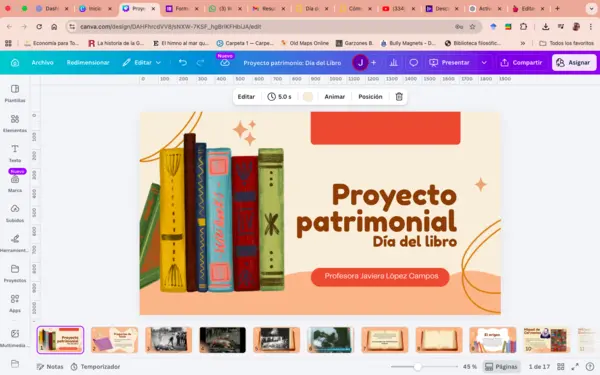Click the Asignar button
The height and width of the screenshot is (375, 600).
coord(574,62)
